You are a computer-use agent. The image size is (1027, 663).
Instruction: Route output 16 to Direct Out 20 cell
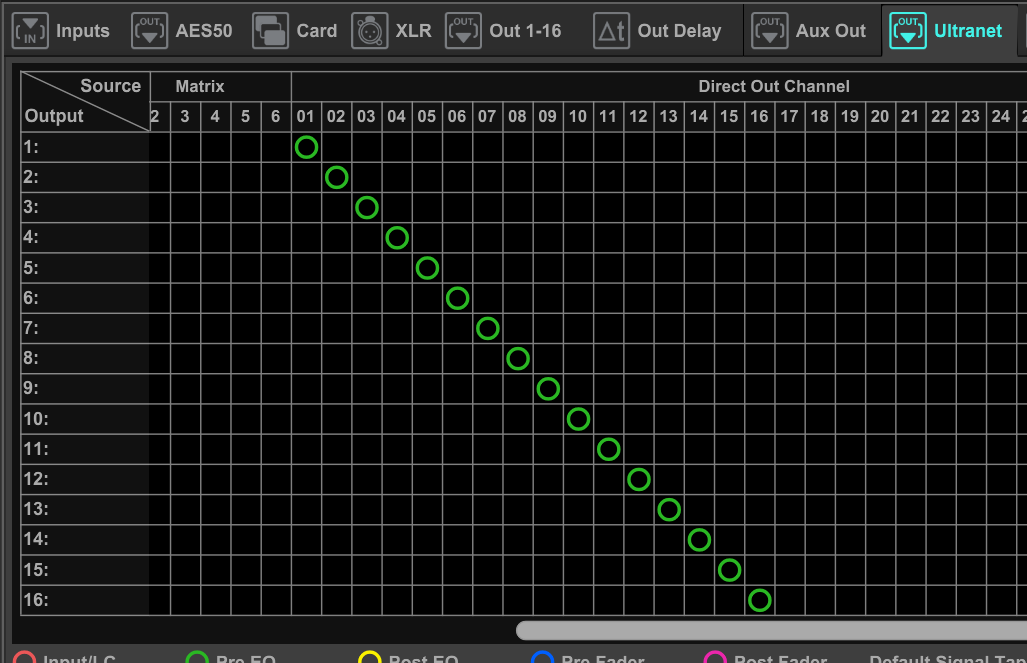coord(880,600)
